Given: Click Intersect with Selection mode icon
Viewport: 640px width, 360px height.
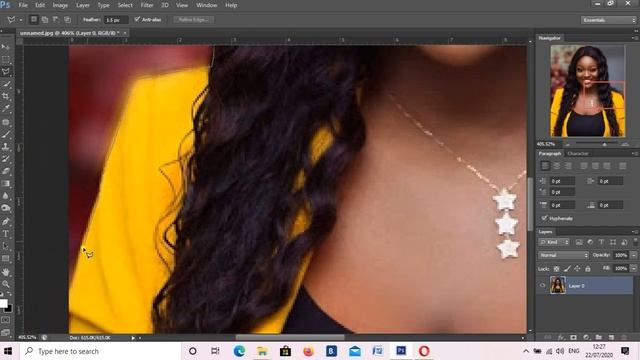Looking at the screenshot, I should click(67, 19).
